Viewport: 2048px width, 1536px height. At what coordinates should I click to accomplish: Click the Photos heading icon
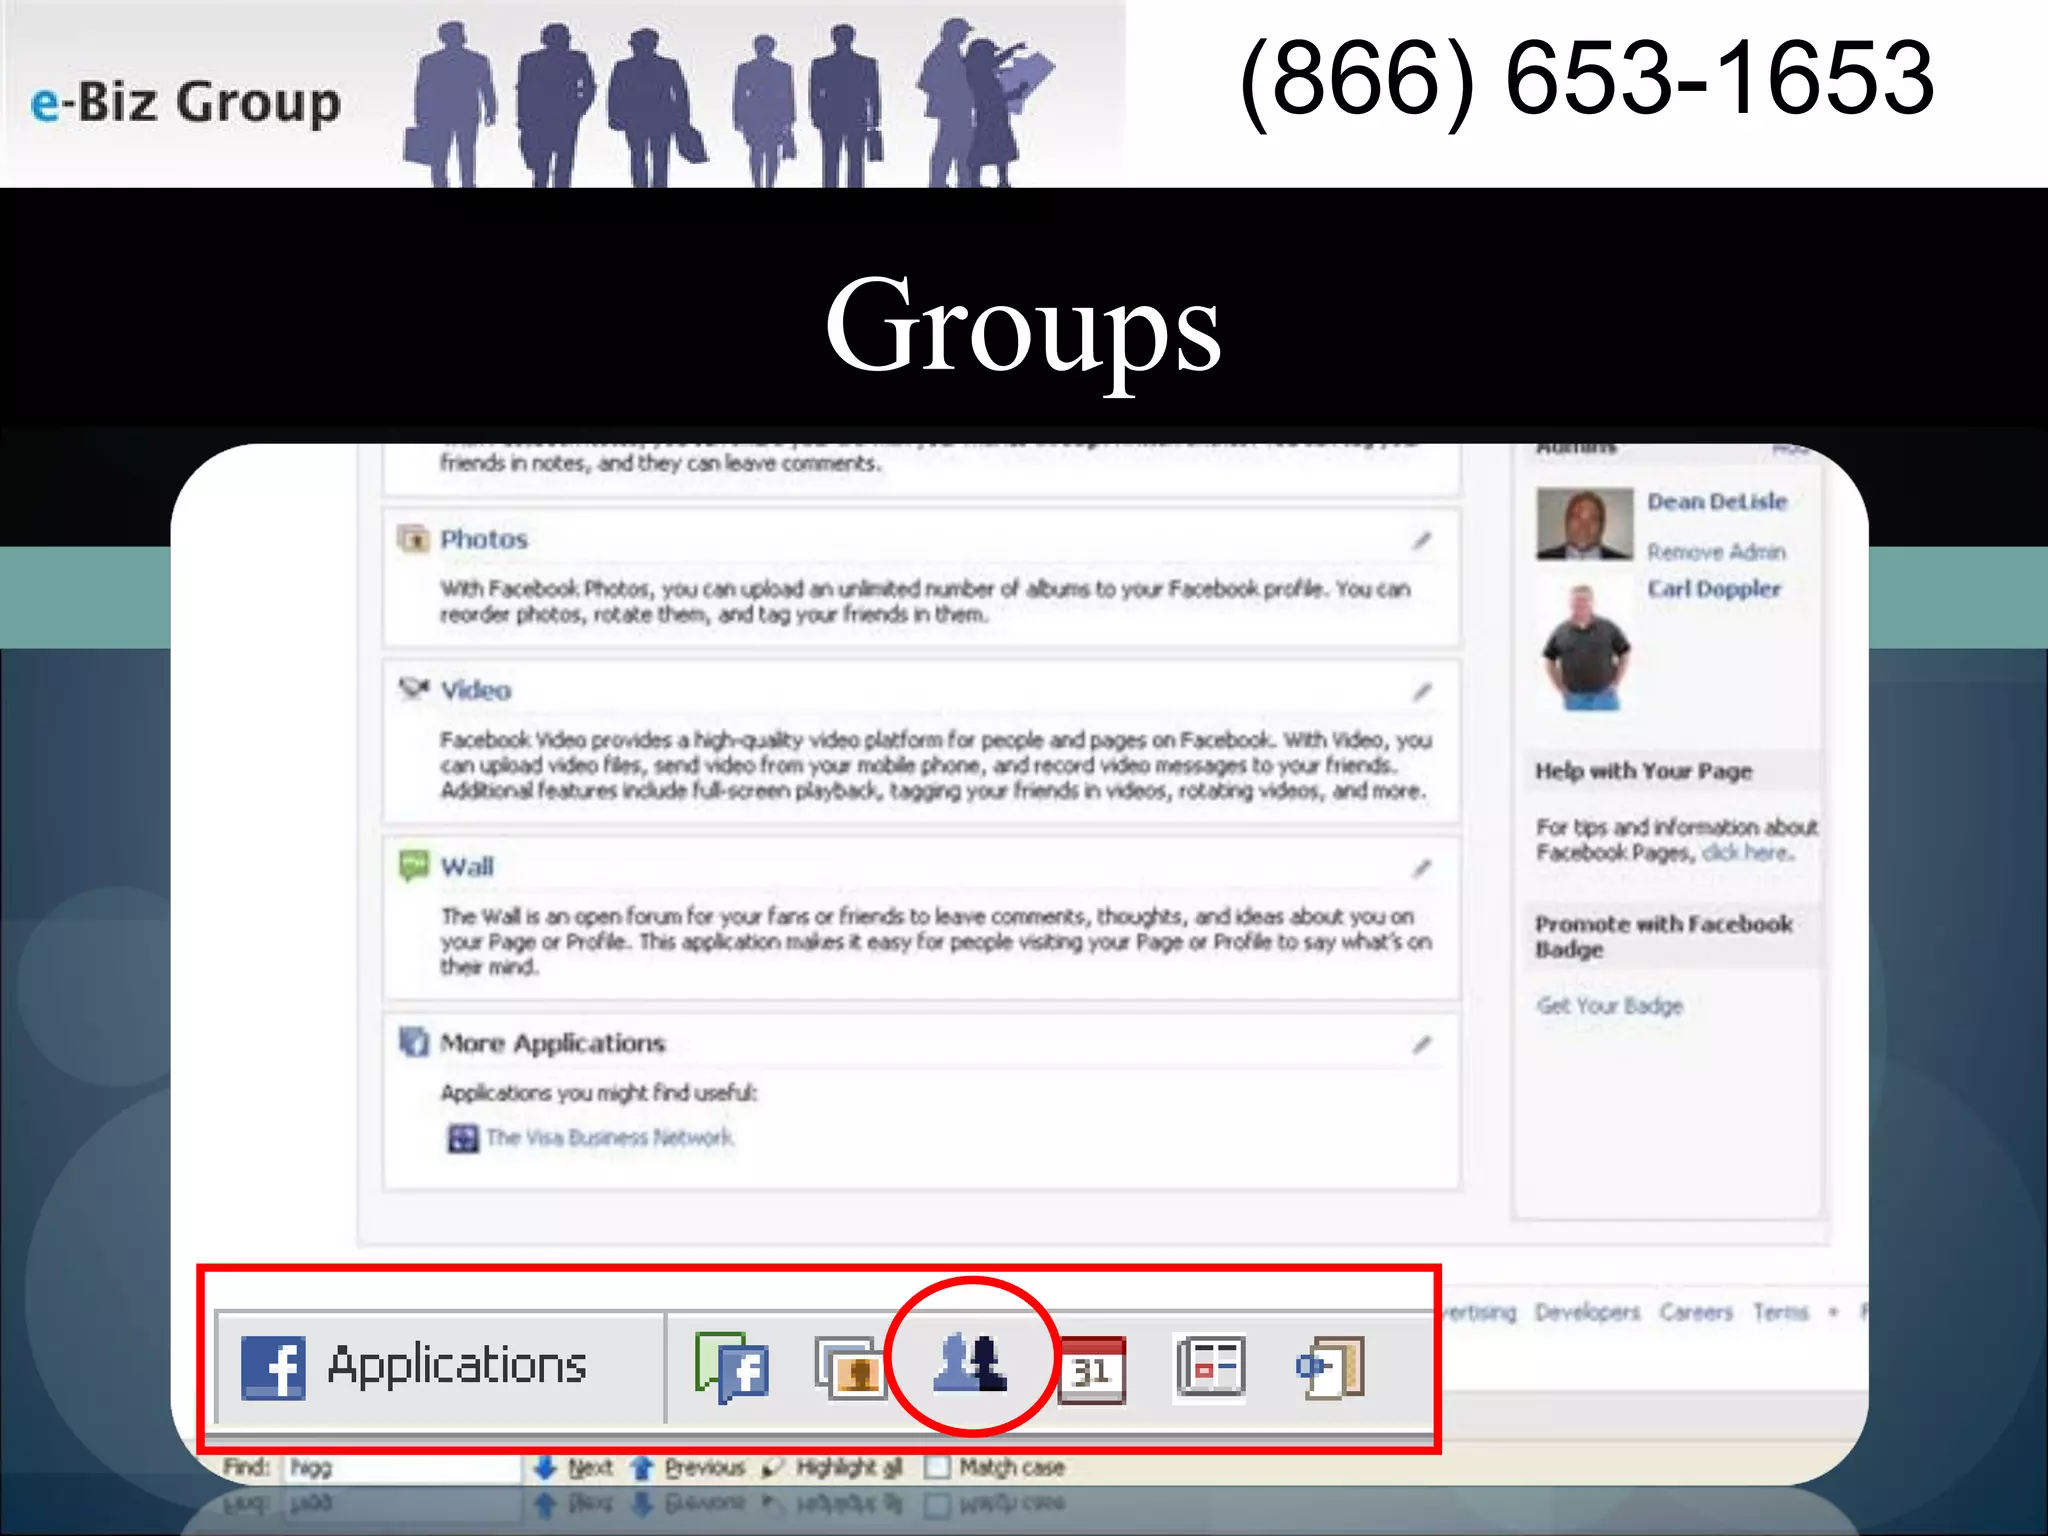pos(413,539)
